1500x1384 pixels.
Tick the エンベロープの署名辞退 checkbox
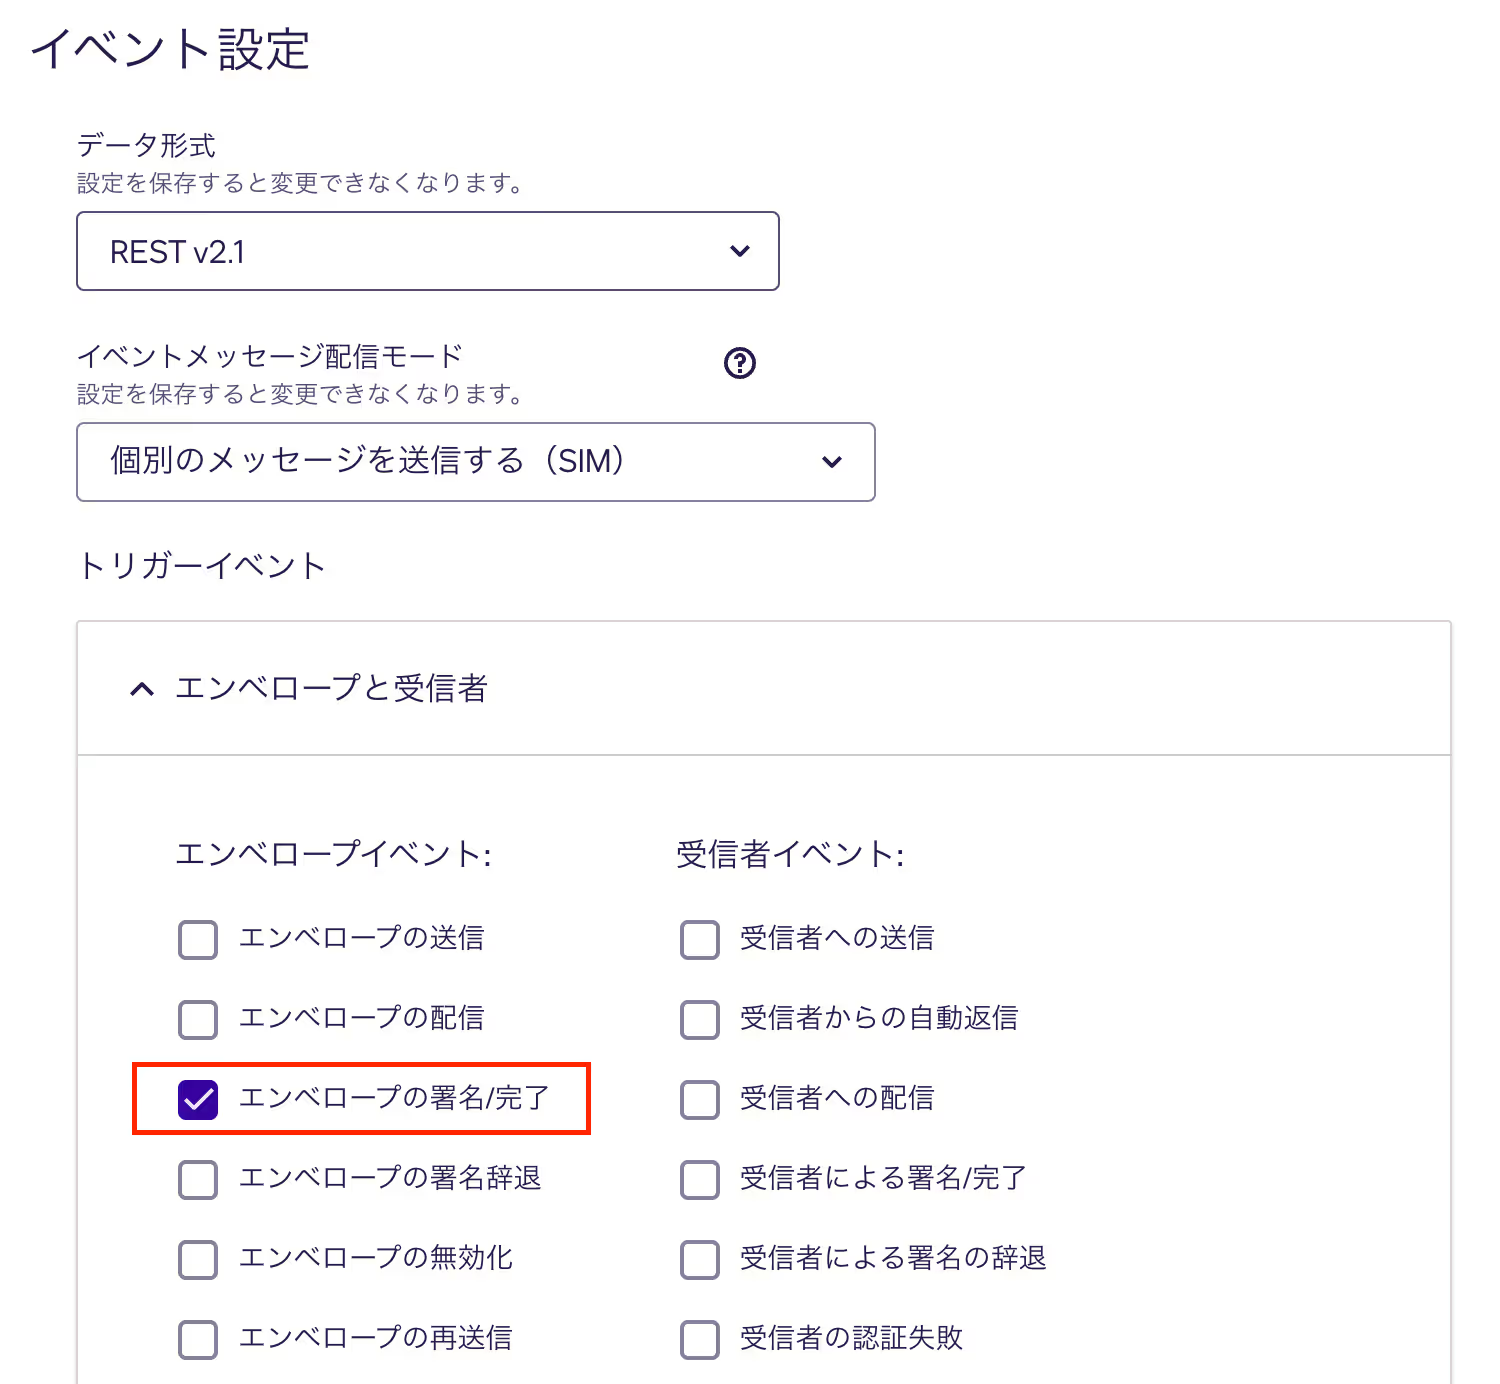(x=198, y=1180)
